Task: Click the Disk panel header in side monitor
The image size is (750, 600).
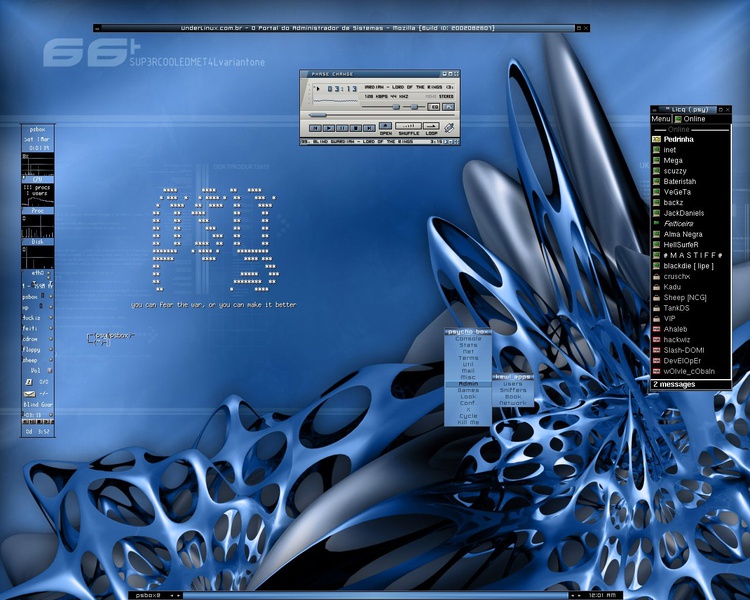Action: click(38, 242)
